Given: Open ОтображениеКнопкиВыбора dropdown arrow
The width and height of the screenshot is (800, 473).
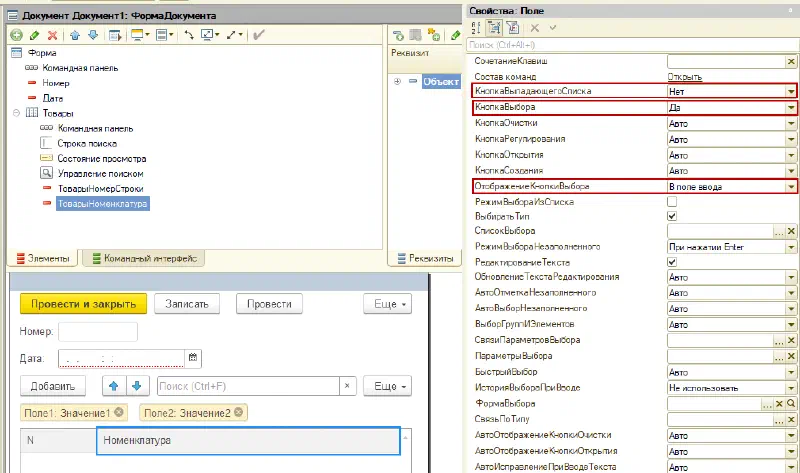Looking at the screenshot, I should pos(791,187).
